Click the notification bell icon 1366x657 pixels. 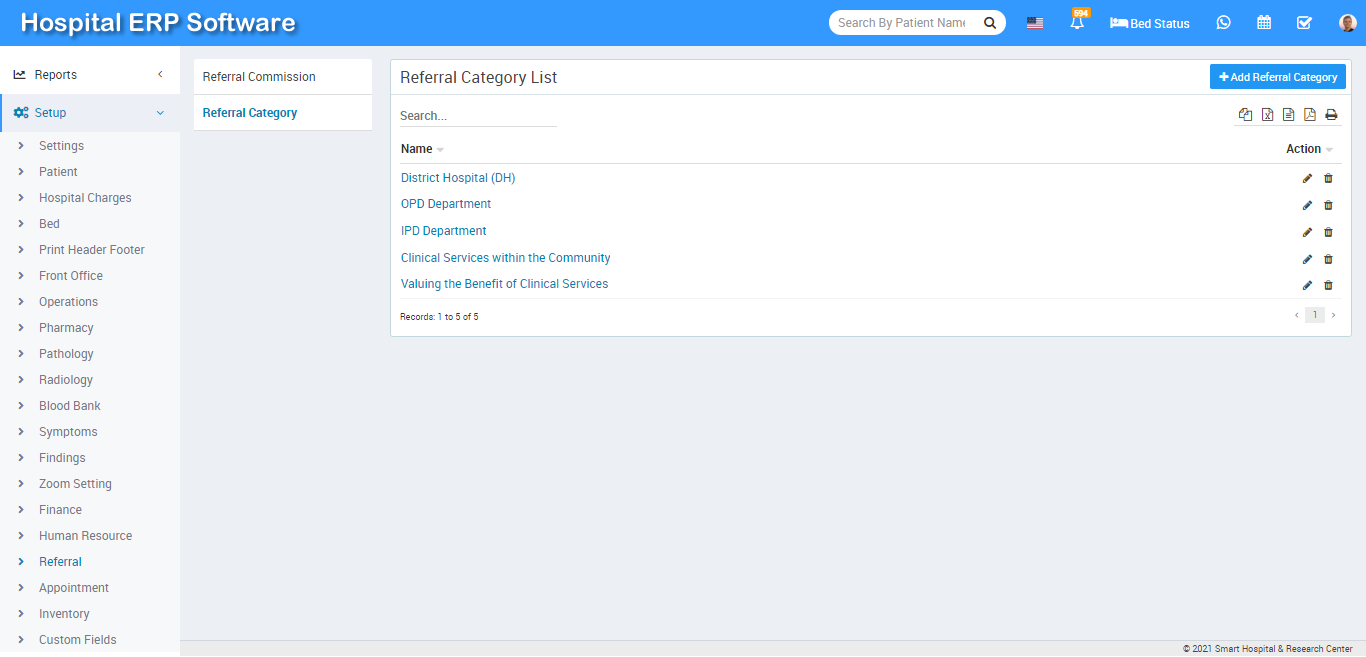click(x=1077, y=23)
